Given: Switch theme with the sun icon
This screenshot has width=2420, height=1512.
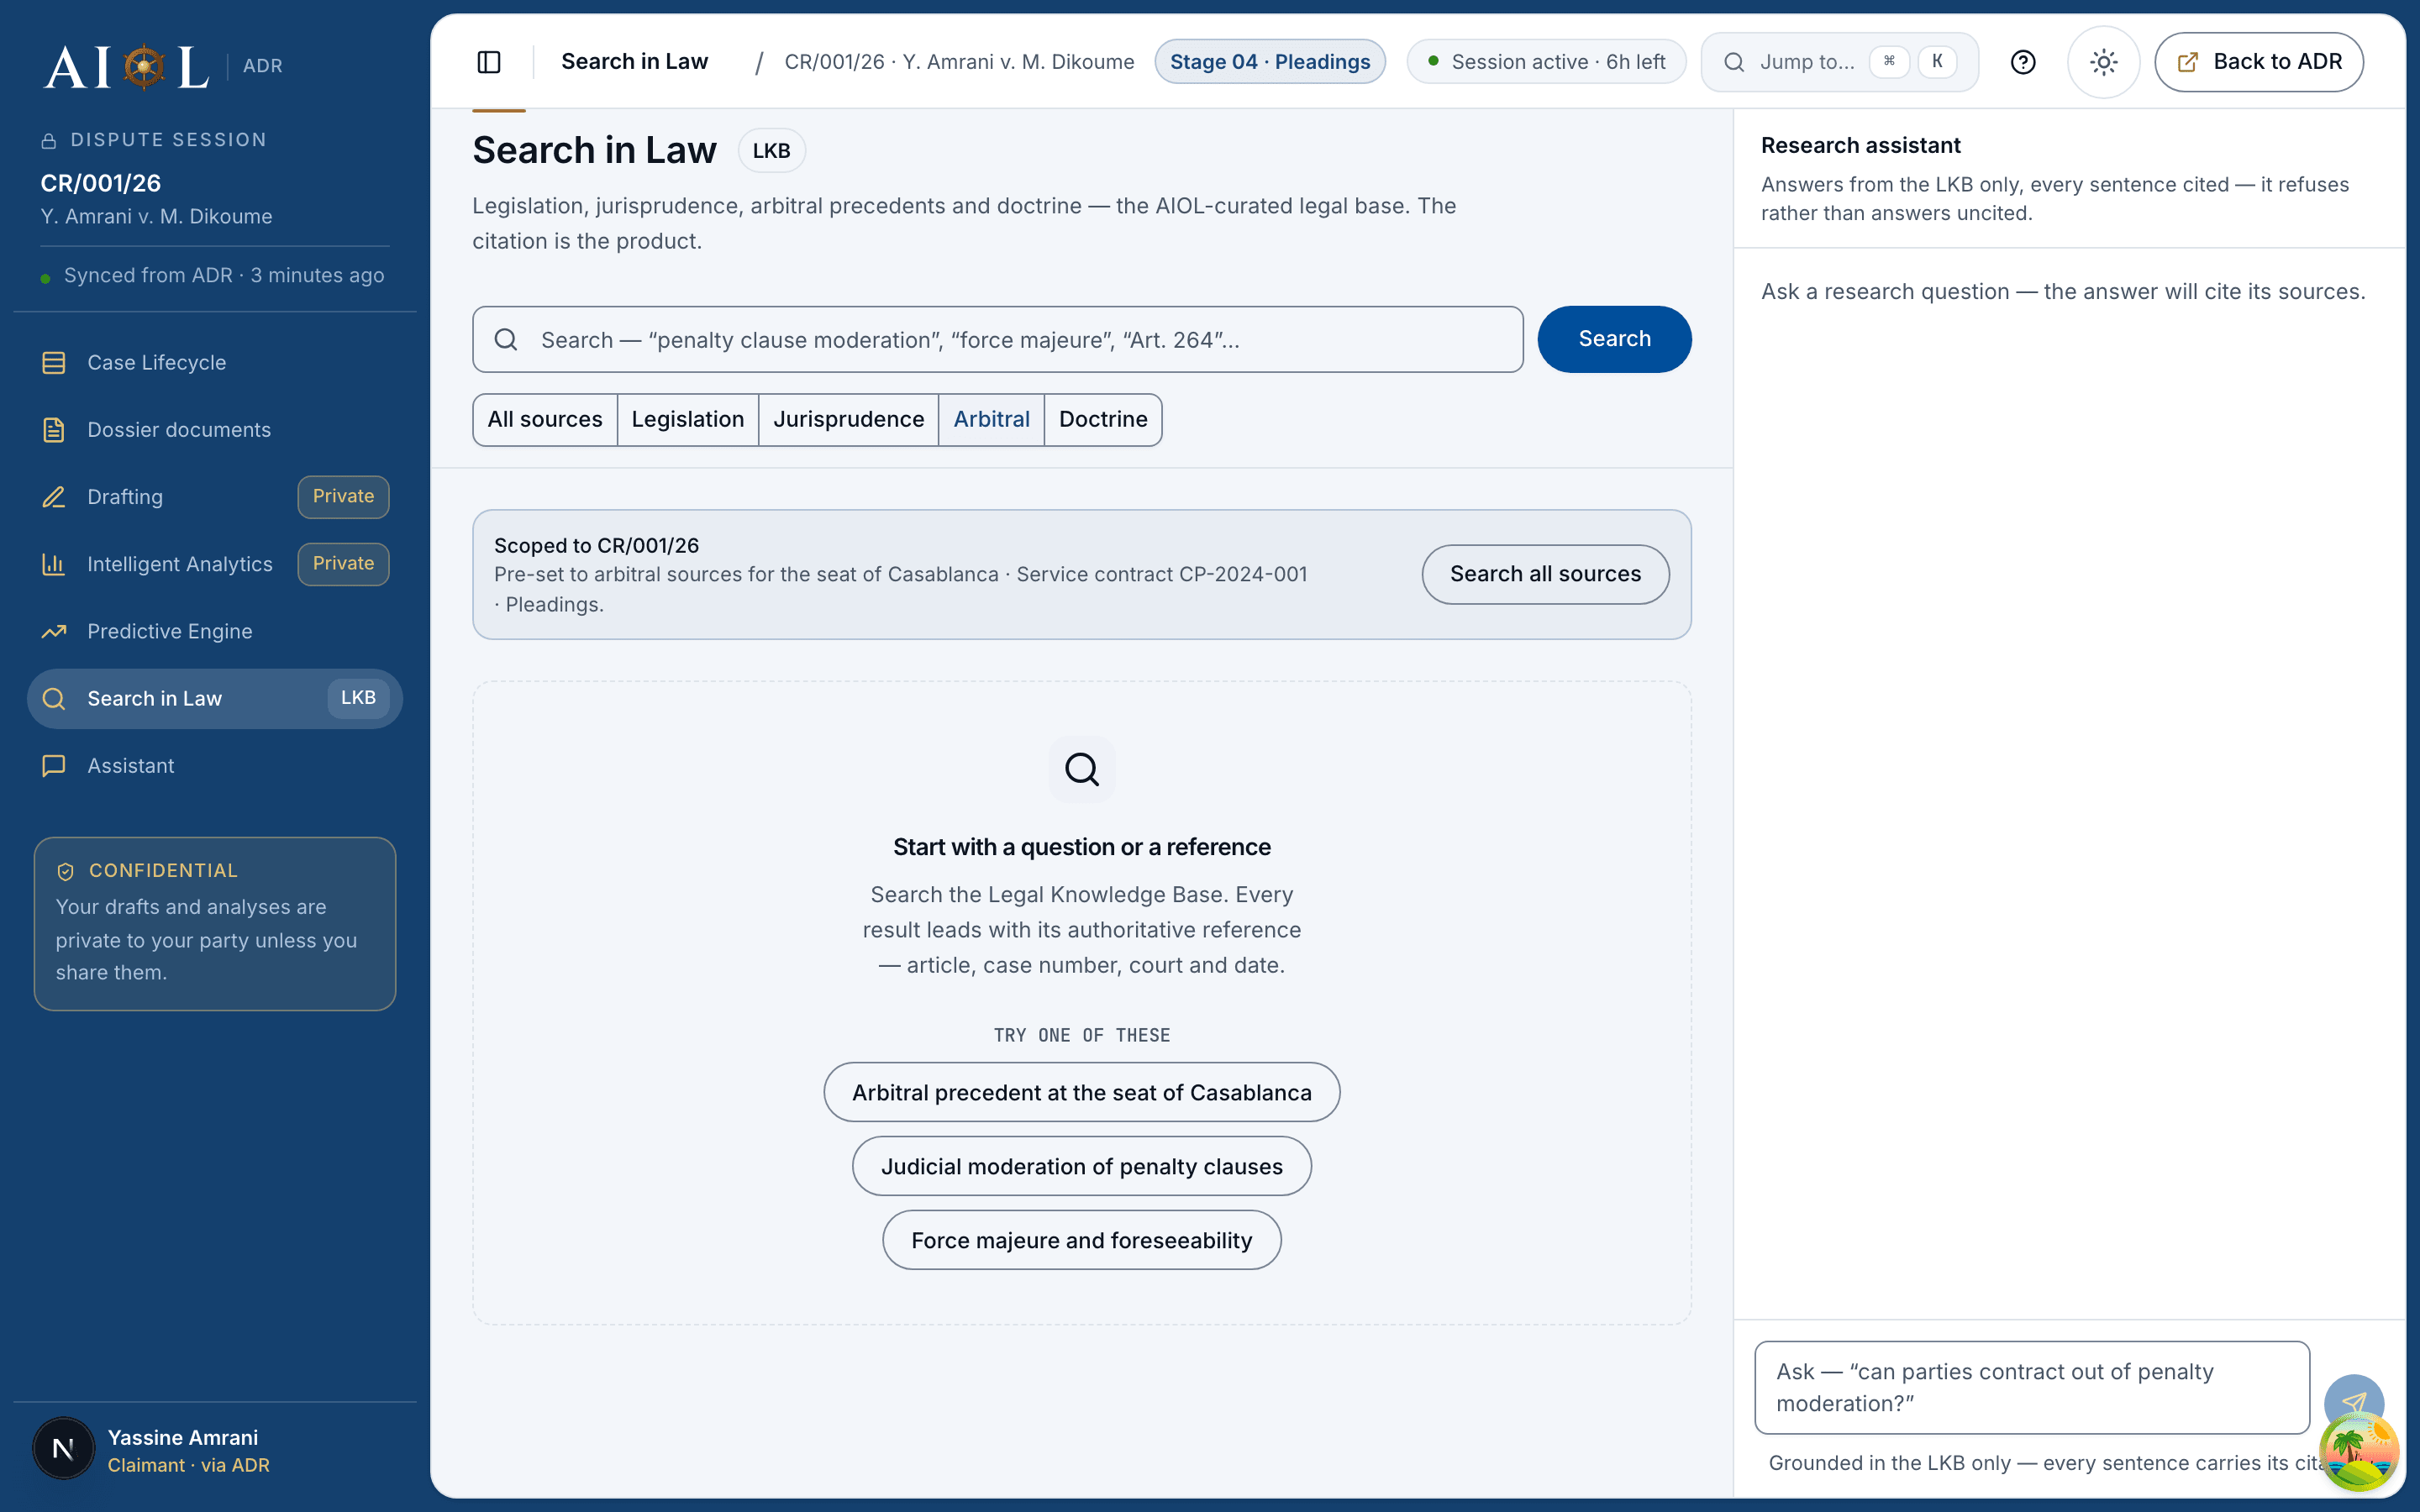Looking at the screenshot, I should pos(2103,62).
